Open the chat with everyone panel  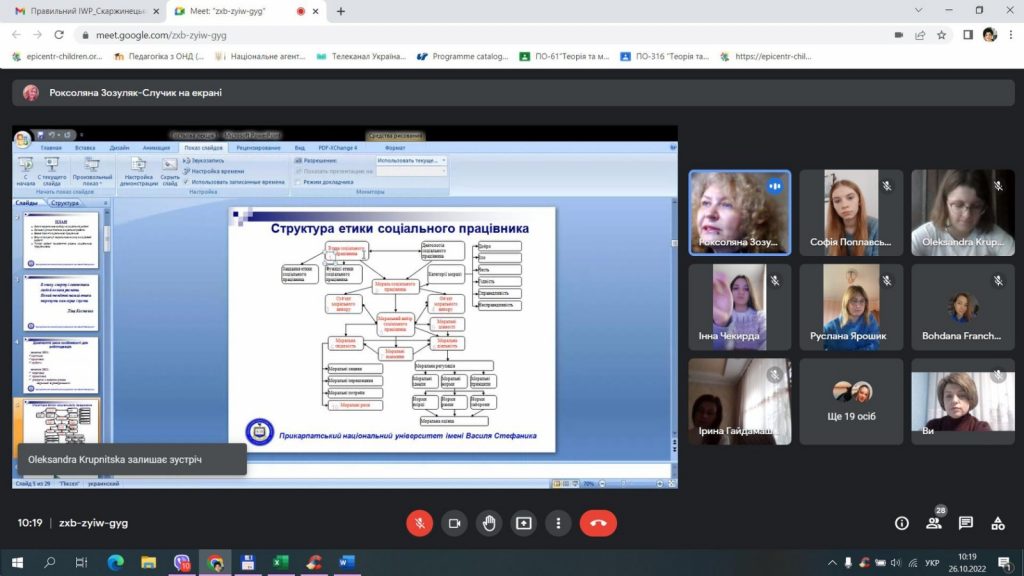click(x=965, y=523)
